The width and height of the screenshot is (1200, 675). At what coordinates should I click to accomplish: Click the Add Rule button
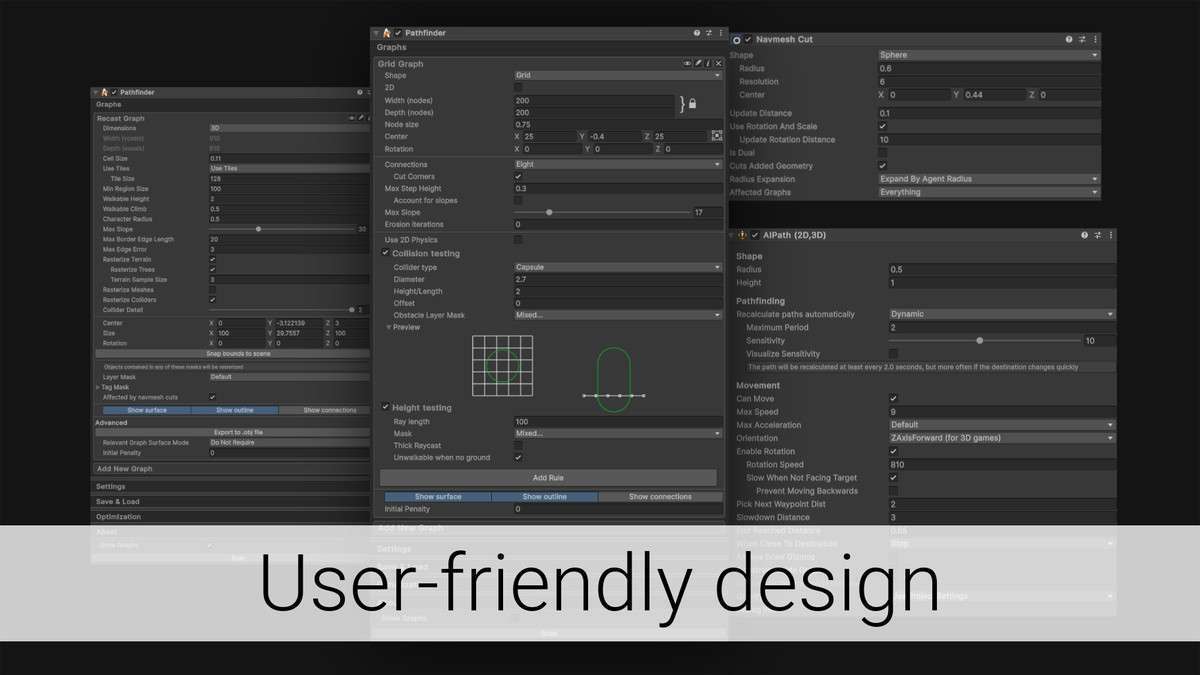coord(548,477)
